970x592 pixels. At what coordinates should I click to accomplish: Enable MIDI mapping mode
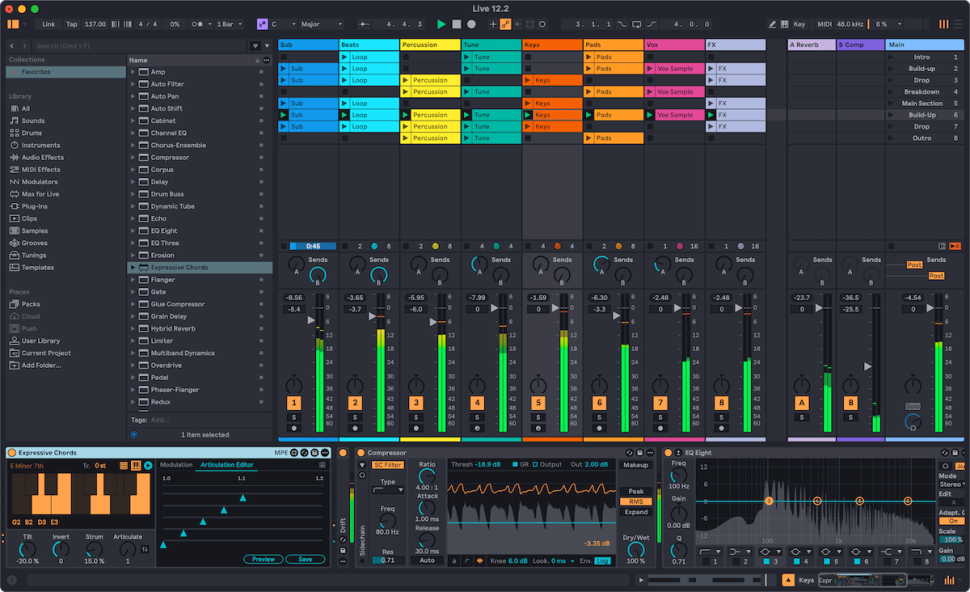[x=824, y=23]
